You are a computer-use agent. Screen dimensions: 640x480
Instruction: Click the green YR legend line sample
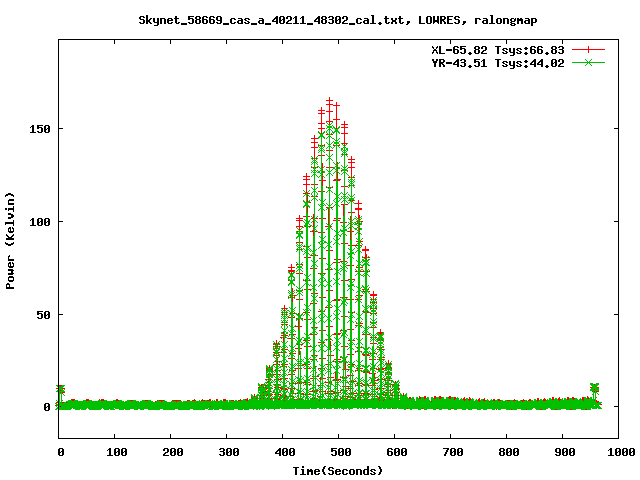588,63
